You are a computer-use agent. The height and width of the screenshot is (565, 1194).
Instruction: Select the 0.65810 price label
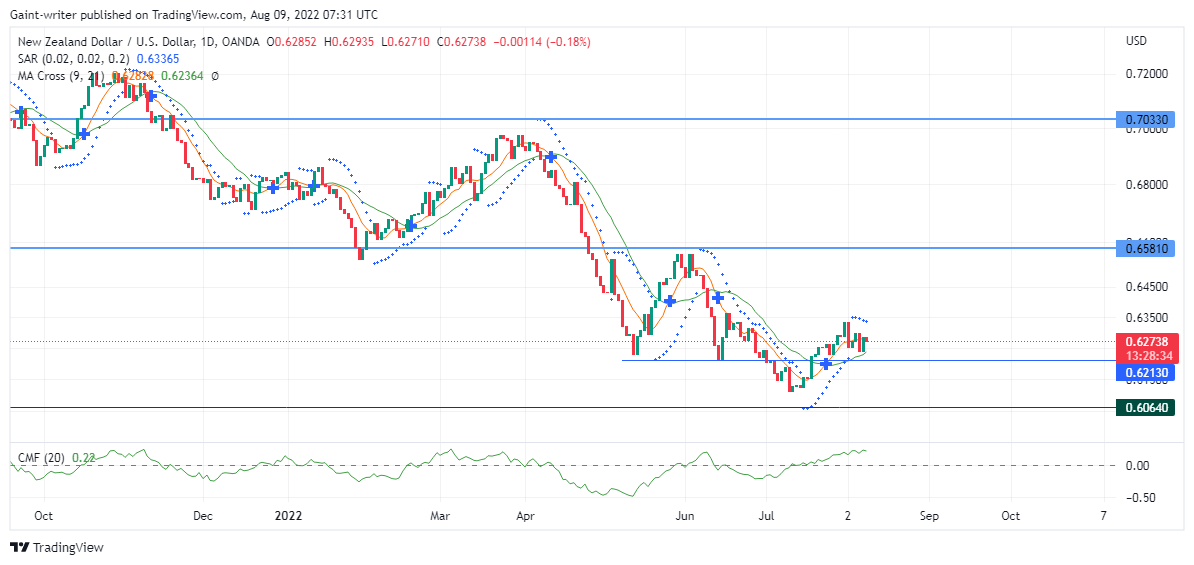tap(1146, 248)
